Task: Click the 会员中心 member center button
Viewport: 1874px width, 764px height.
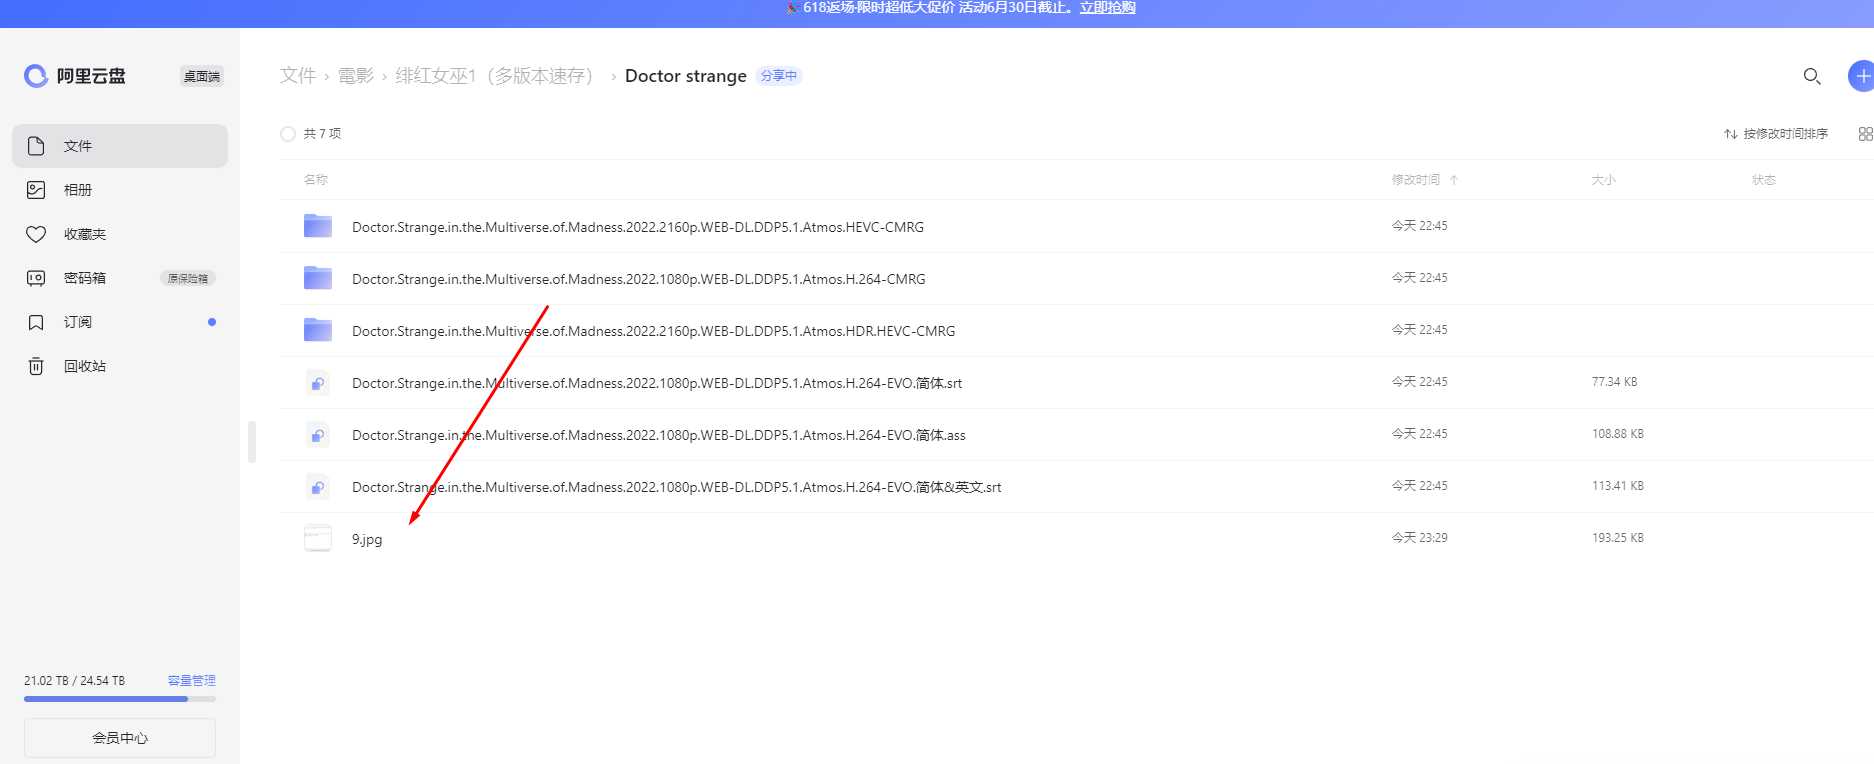Action: coord(120,738)
